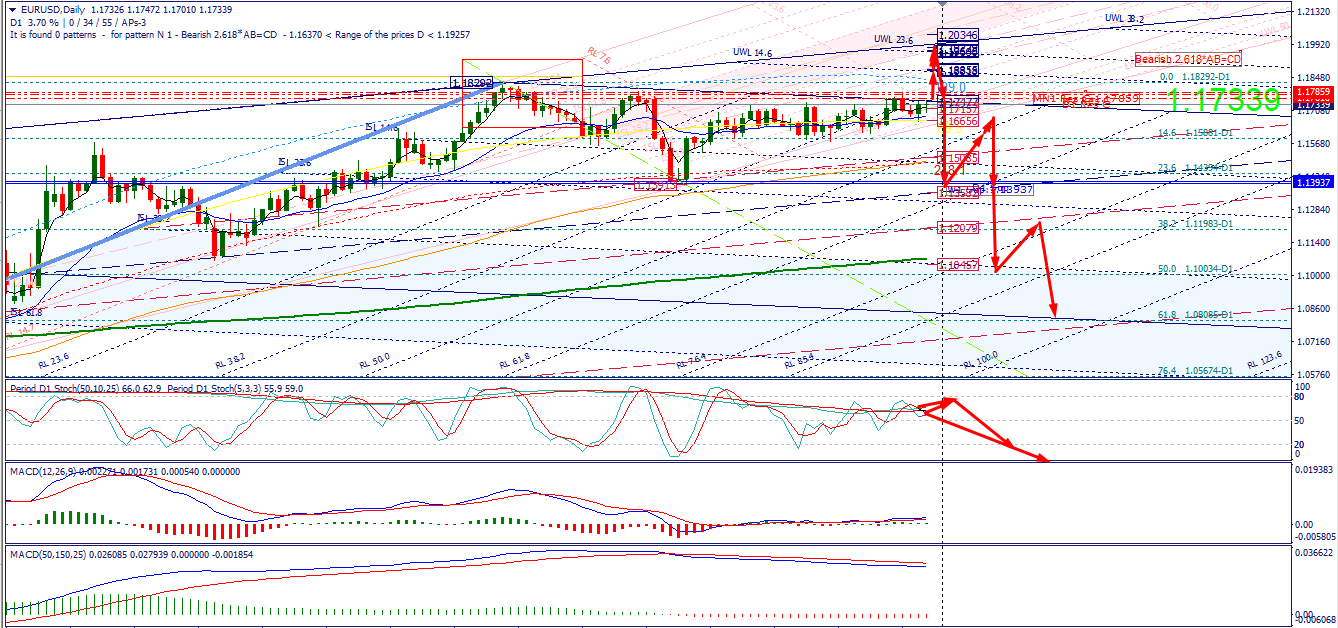The width and height of the screenshot is (1338, 628).
Task: Select the red 1.10457 price level box
Action: pyautogui.click(x=958, y=265)
